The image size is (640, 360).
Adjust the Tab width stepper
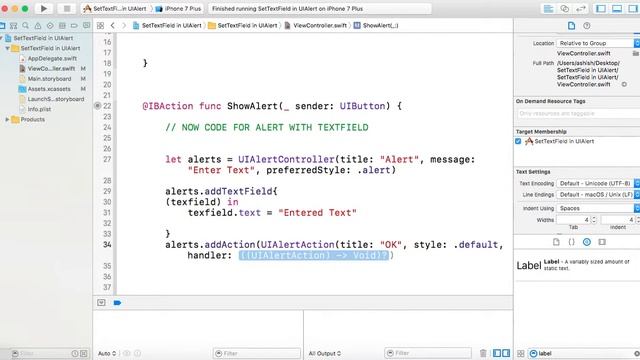point(594,220)
